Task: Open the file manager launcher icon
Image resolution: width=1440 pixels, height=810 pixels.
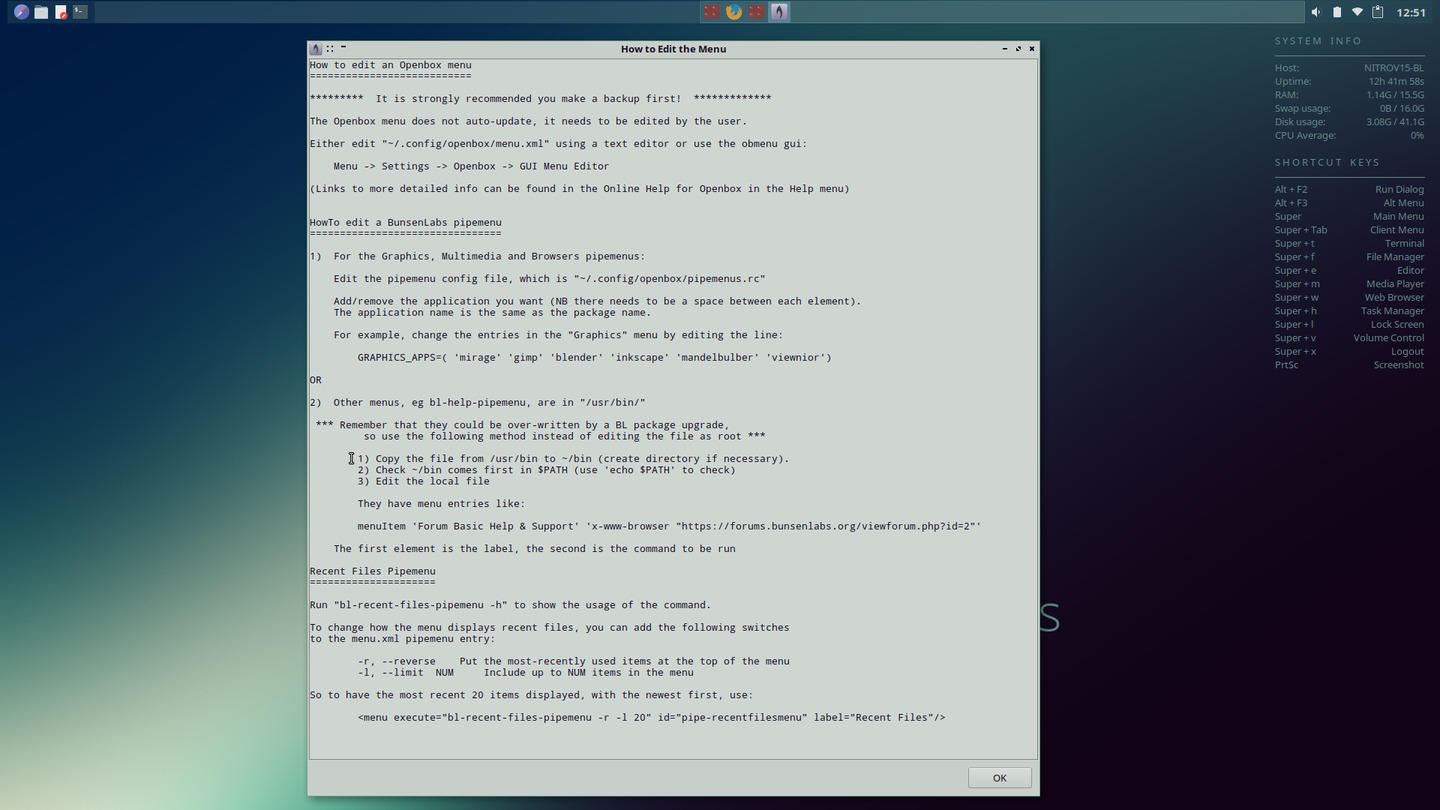Action: [41, 12]
